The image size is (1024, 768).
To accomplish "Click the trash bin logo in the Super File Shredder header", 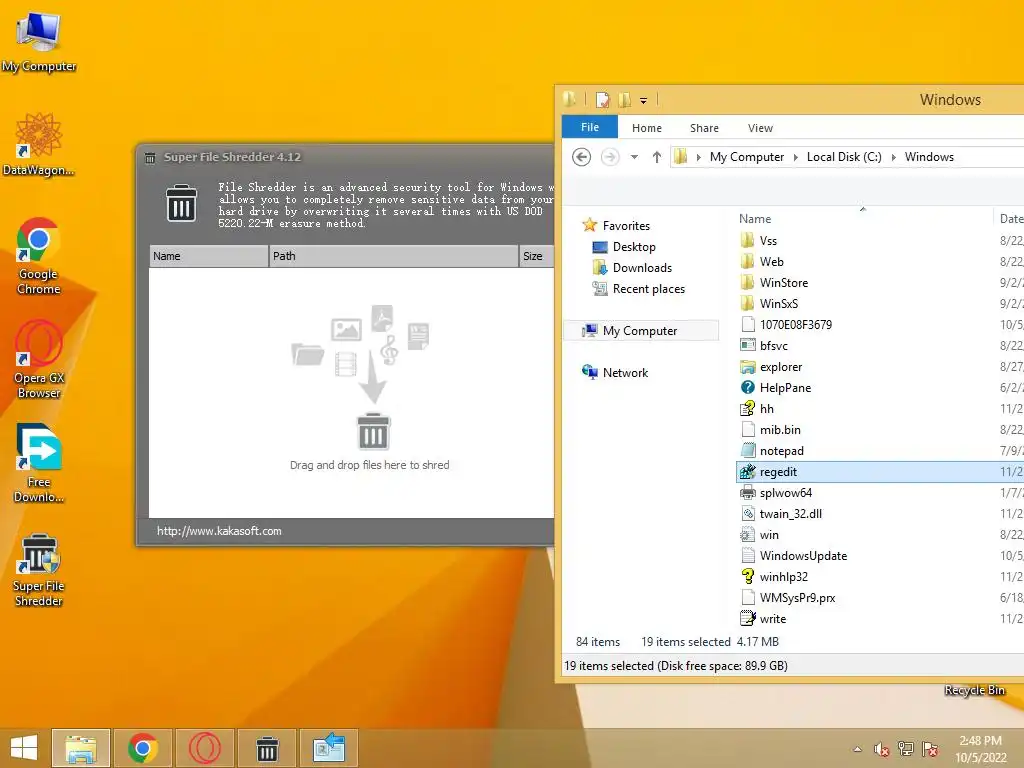I will (181, 203).
